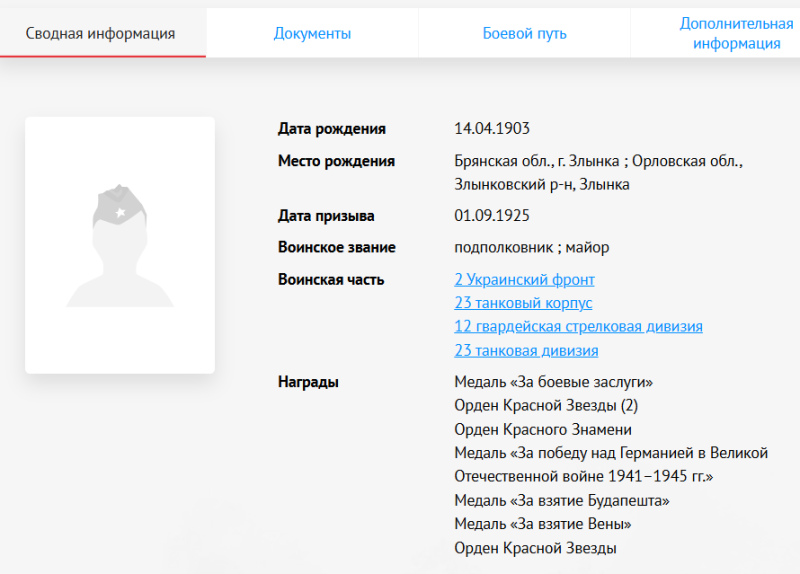The width and height of the screenshot is (800, 574).
Task: Click award Орден Красной Звезды (2)
Action: click(546, 406)
